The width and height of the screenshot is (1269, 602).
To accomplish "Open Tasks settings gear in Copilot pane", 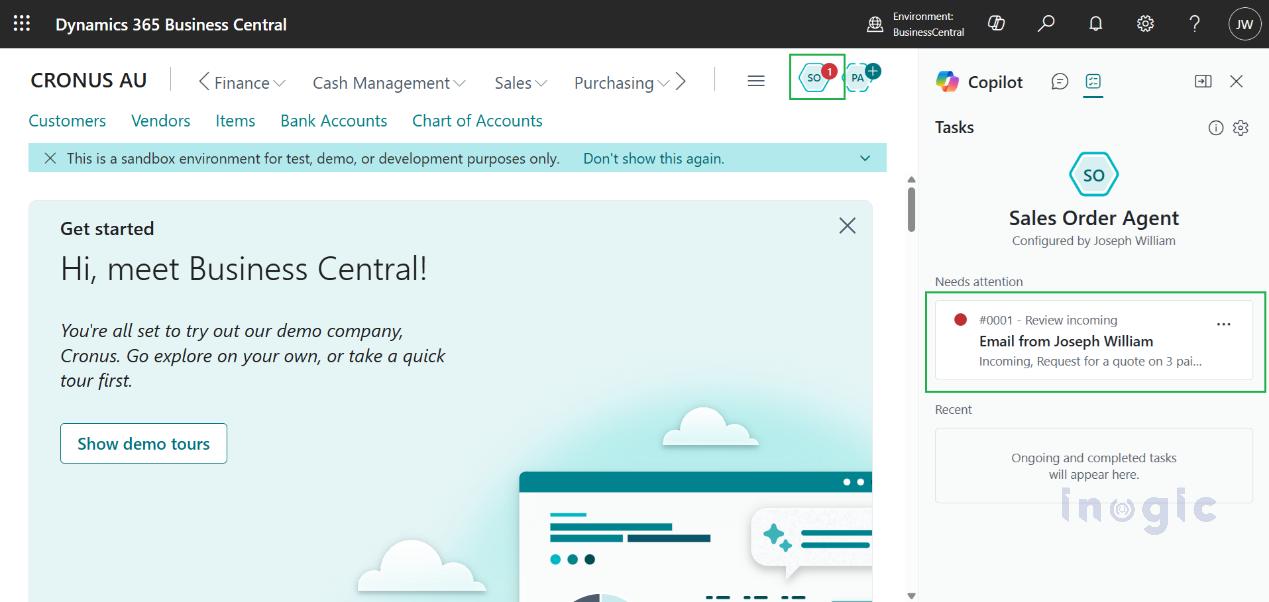I will [x=1241, y=127].
